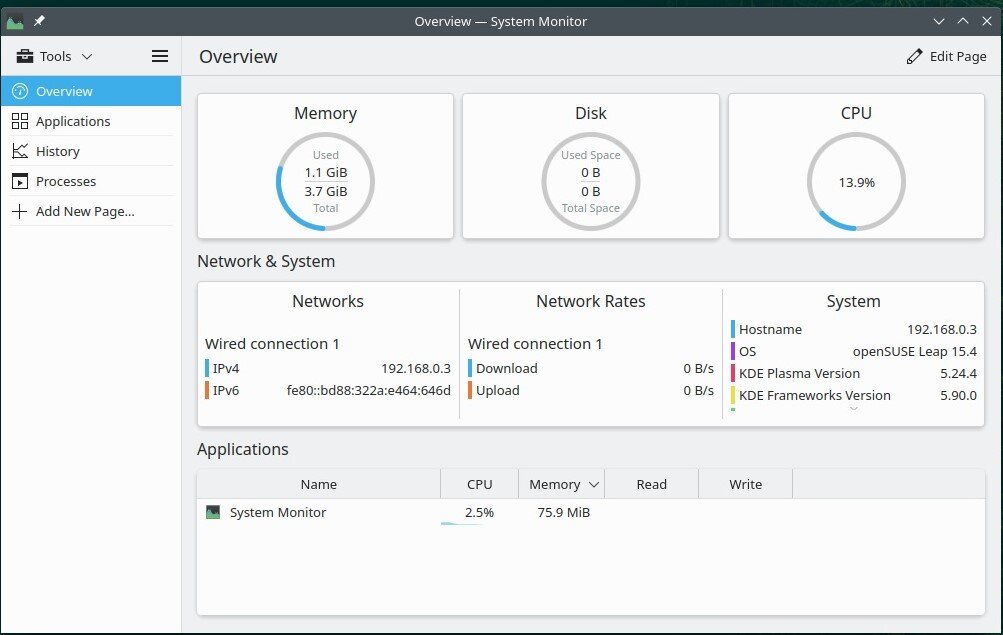The height and width of the screenshot is (635, 1003).
Task: Choose Add New Page… entry
Action: pyautogui.click(x=91, y=211)
